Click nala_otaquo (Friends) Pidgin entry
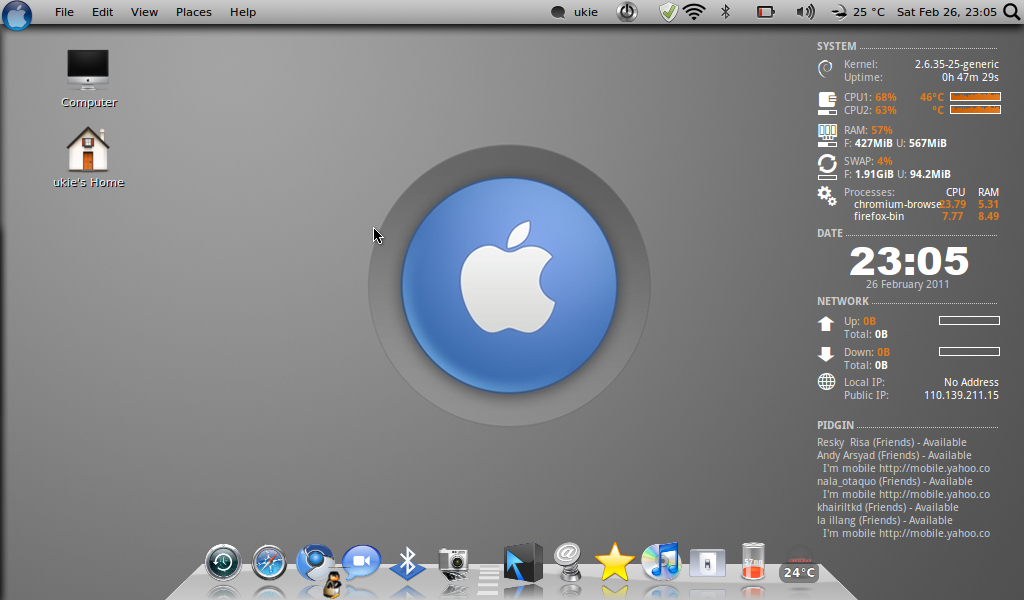Screen dimensions: 1024x600 (x=895, y=481)
